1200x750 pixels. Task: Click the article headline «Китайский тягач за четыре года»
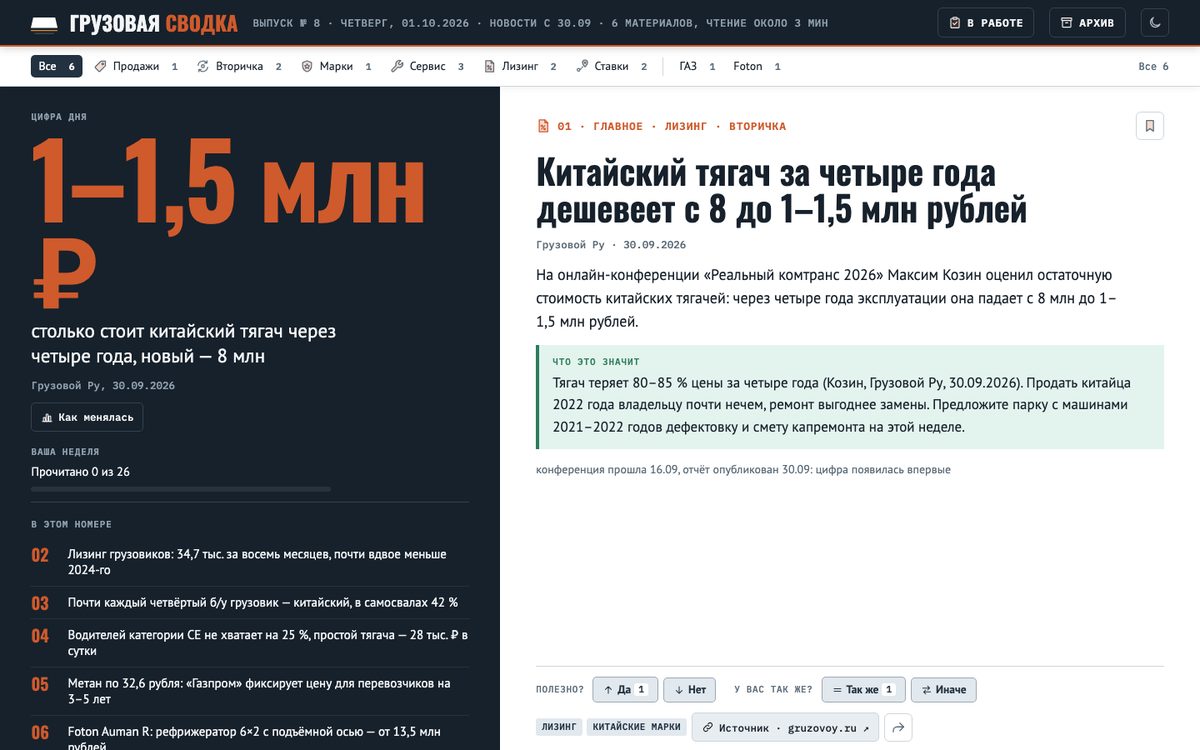coord(782,191)
